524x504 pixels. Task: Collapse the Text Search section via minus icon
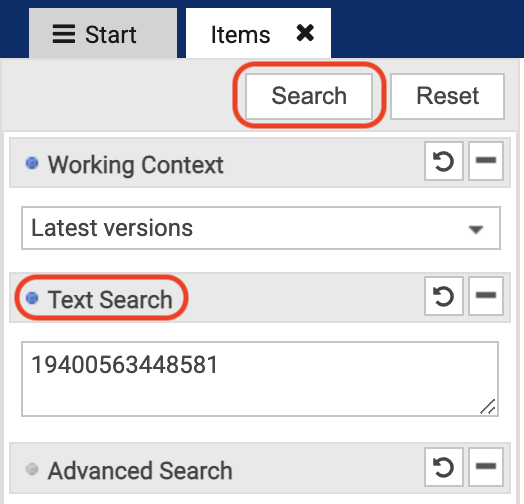pos(486,296)
